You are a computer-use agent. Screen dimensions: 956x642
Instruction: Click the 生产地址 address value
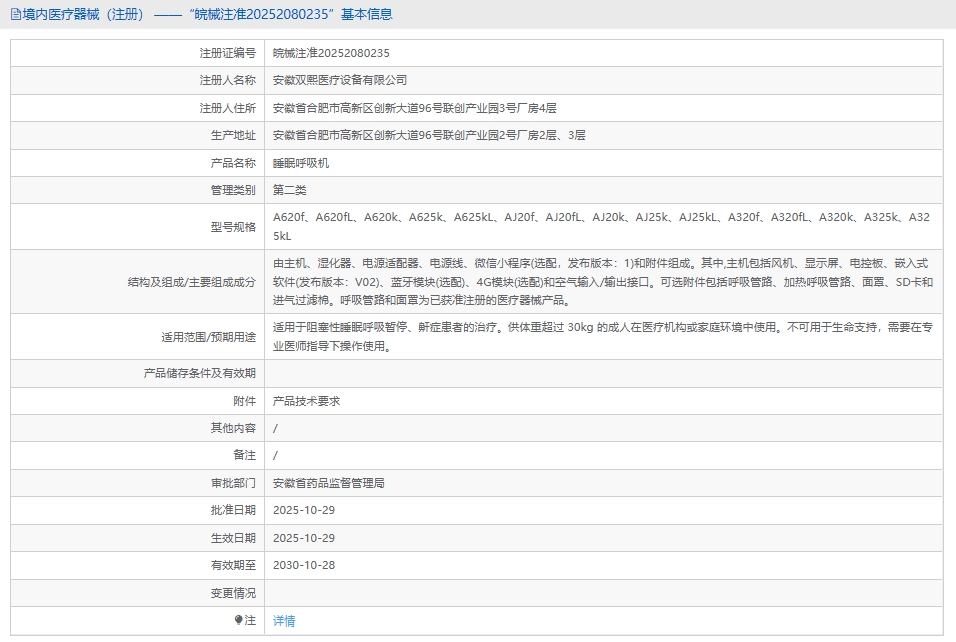tap(429, 135)
